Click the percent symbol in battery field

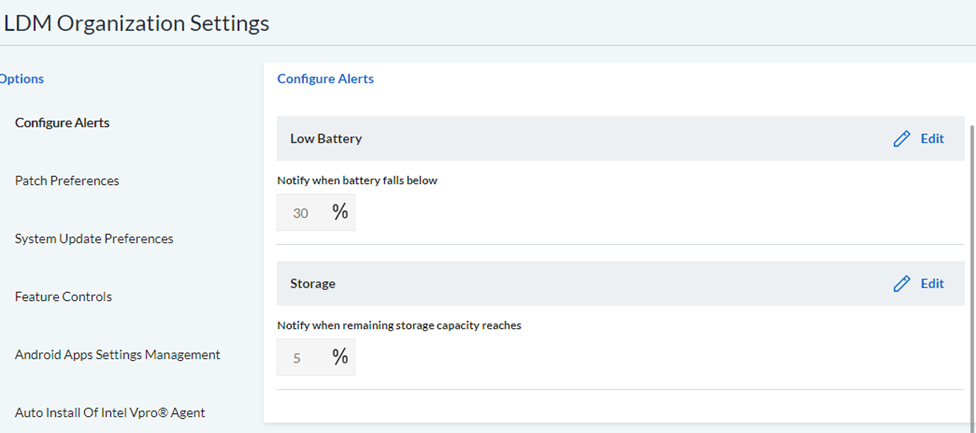pyautogui.click(x=340, y=212)
